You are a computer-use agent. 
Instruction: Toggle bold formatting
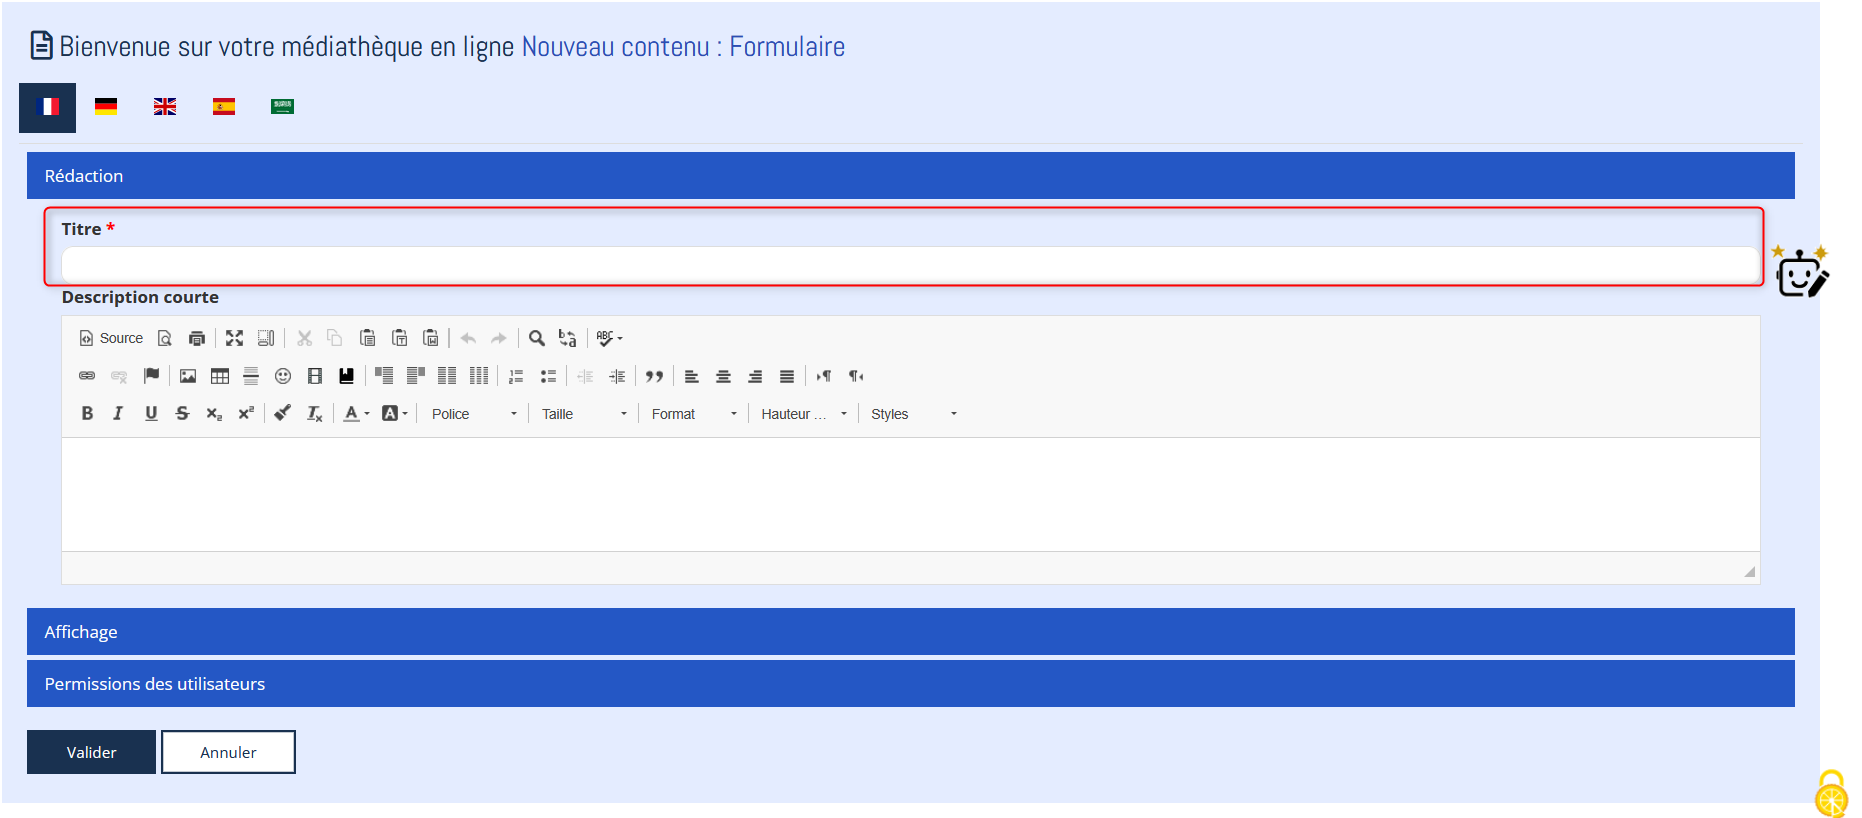pyautogui.click(x=87, y=414)
